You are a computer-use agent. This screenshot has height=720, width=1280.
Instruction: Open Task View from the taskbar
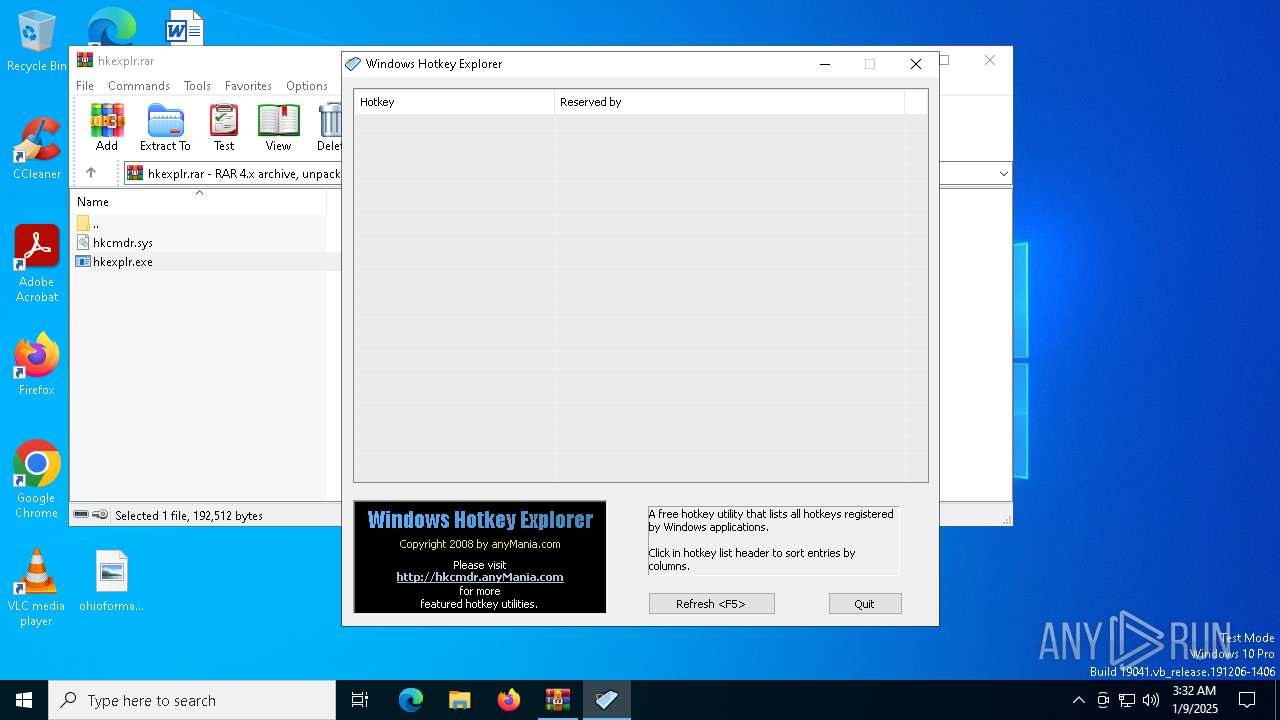coord(360,700)
